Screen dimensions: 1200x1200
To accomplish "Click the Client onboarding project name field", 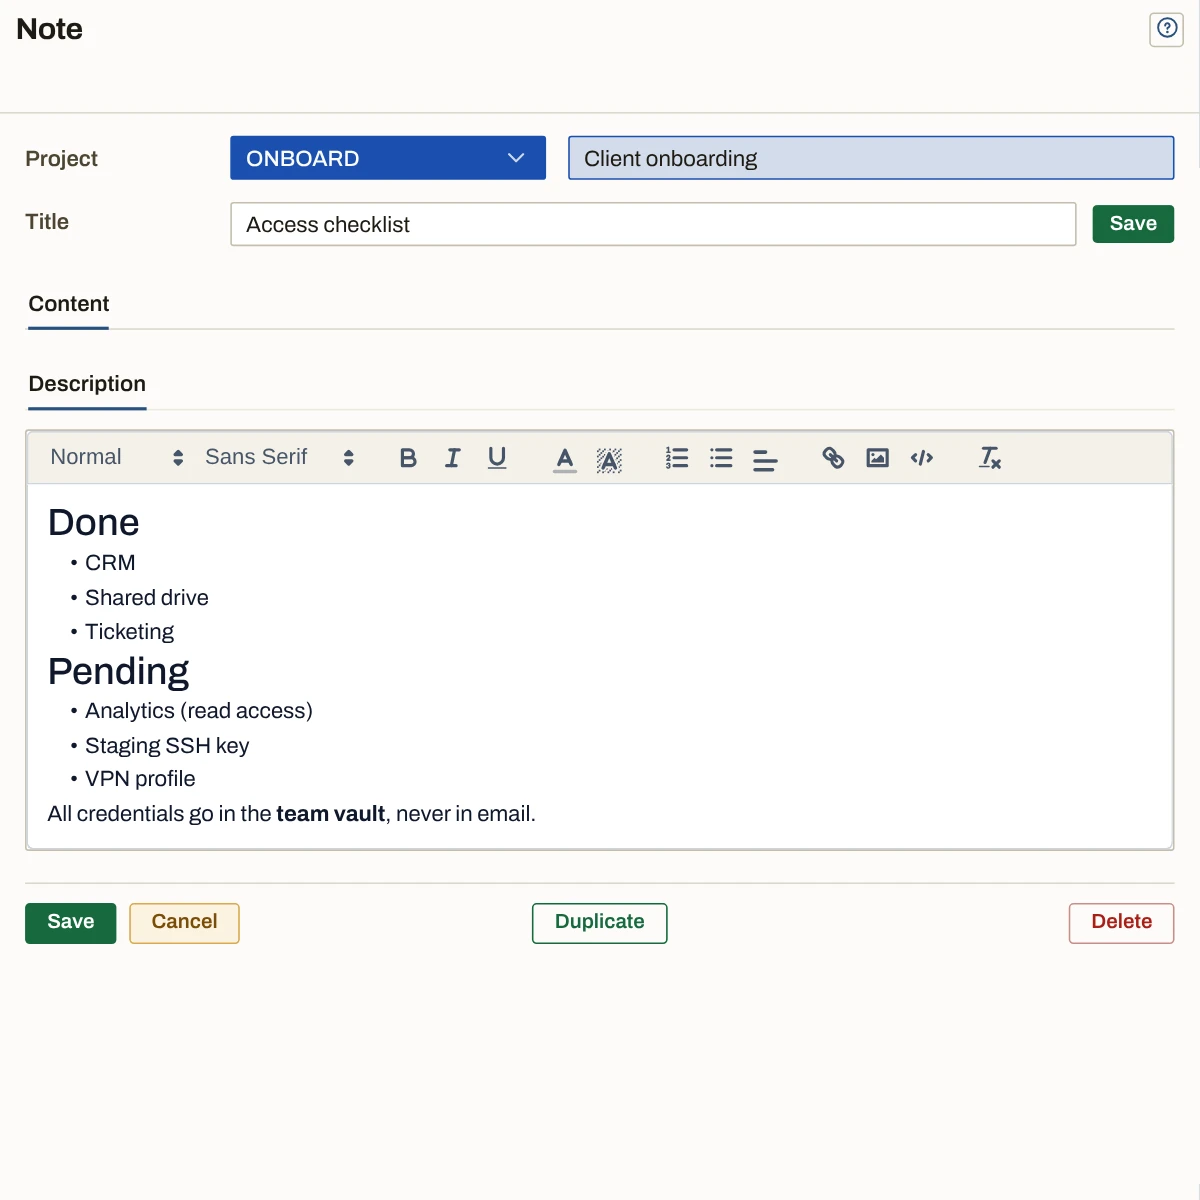I will [x=871, y=158].
